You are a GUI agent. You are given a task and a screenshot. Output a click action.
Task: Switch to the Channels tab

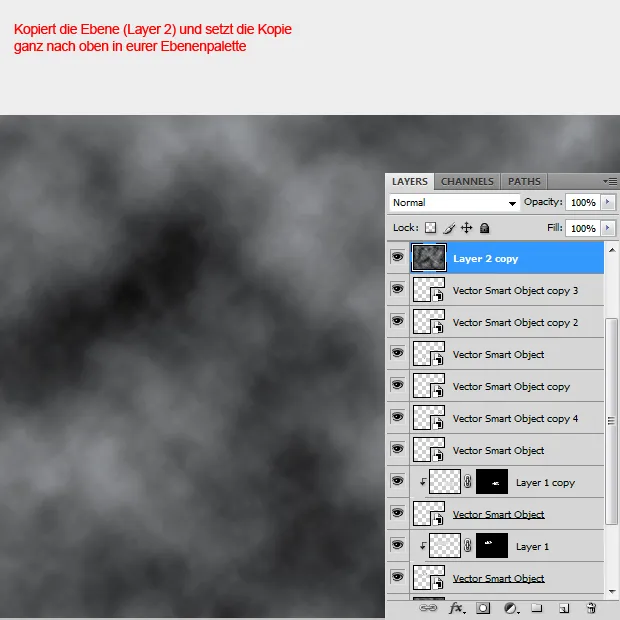click(x=467, y=181)
